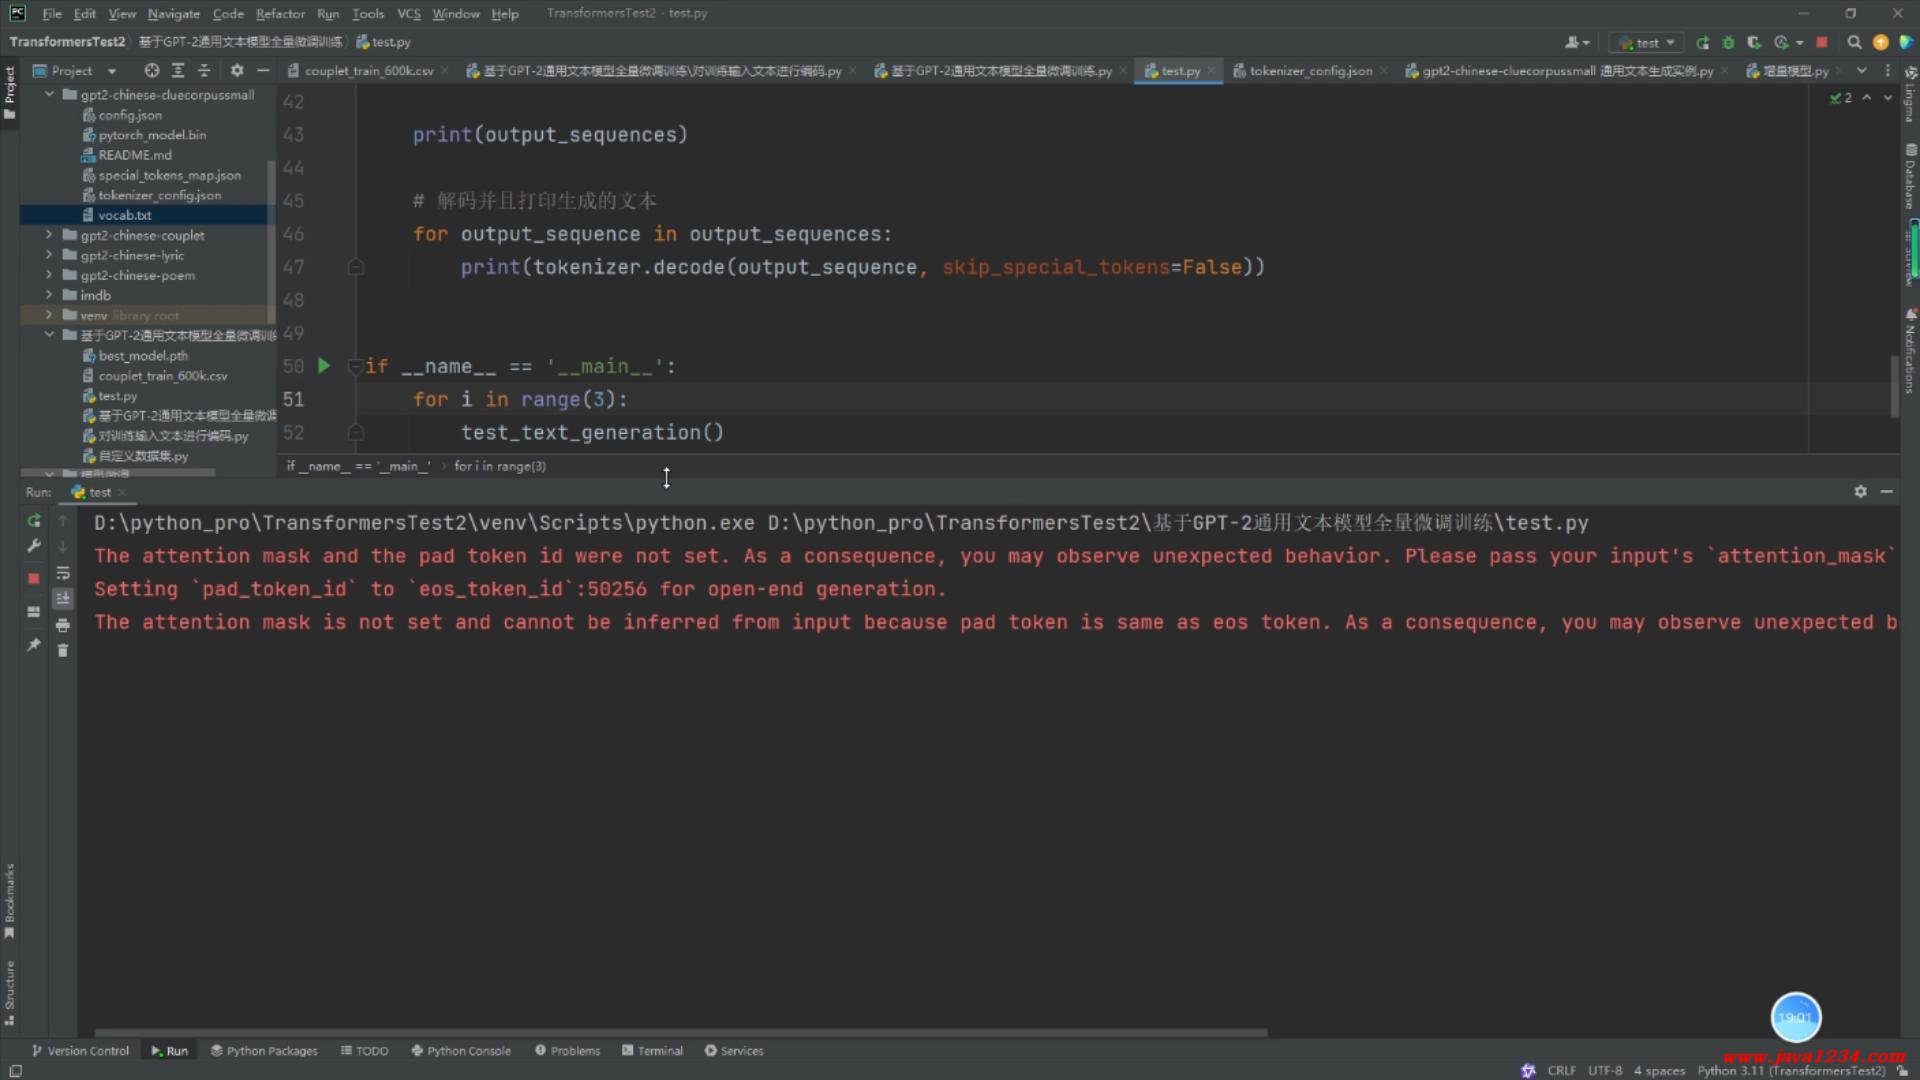
Task: Open the Refactor menu
Action: [280, 13]
